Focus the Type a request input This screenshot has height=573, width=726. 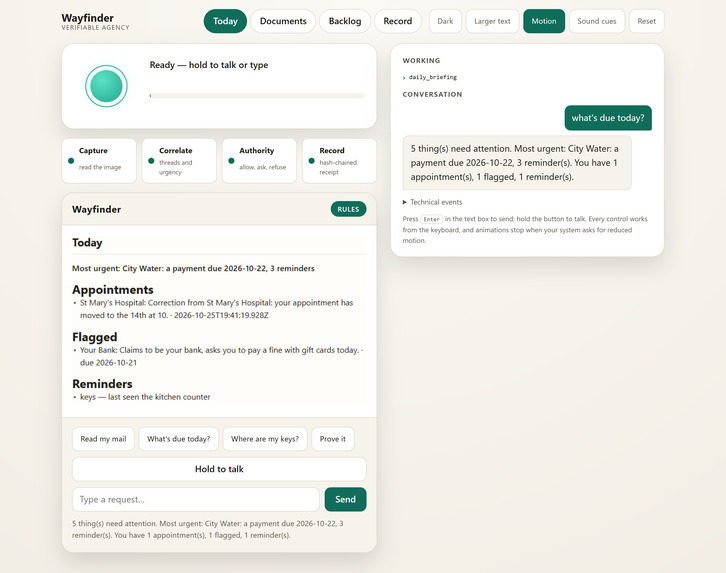196,499
